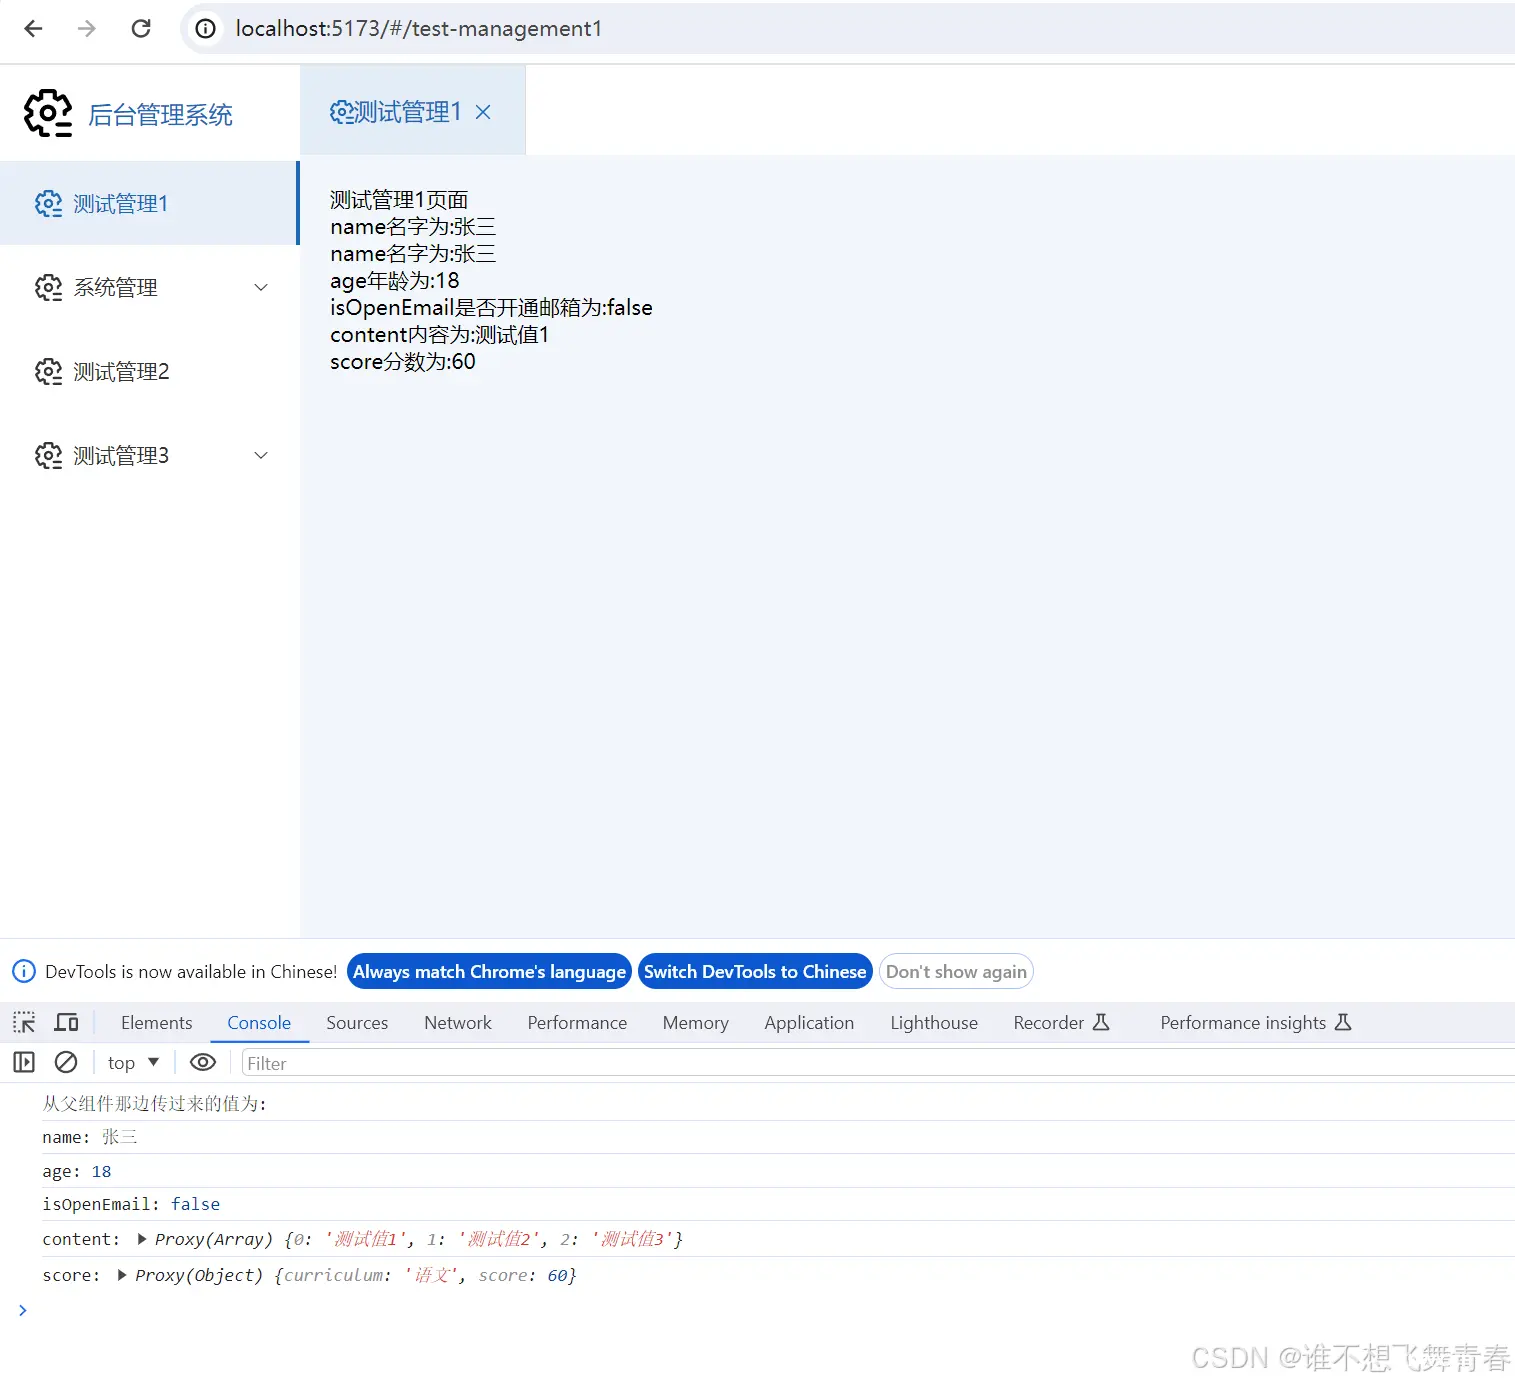Expand the 测试管理3 submenu chevron

click(261, 456)
